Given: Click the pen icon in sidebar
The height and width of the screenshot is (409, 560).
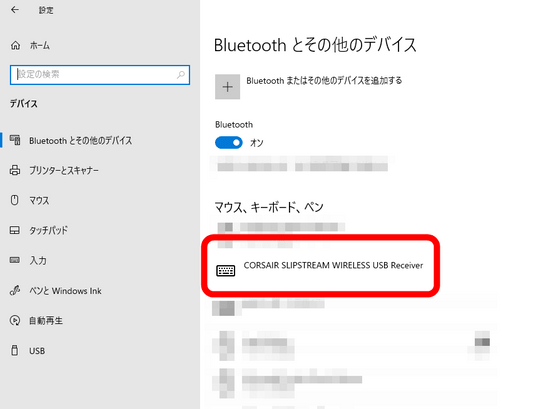Looking at the screenshot, I should pyautogui.click(x=15, y=290).
